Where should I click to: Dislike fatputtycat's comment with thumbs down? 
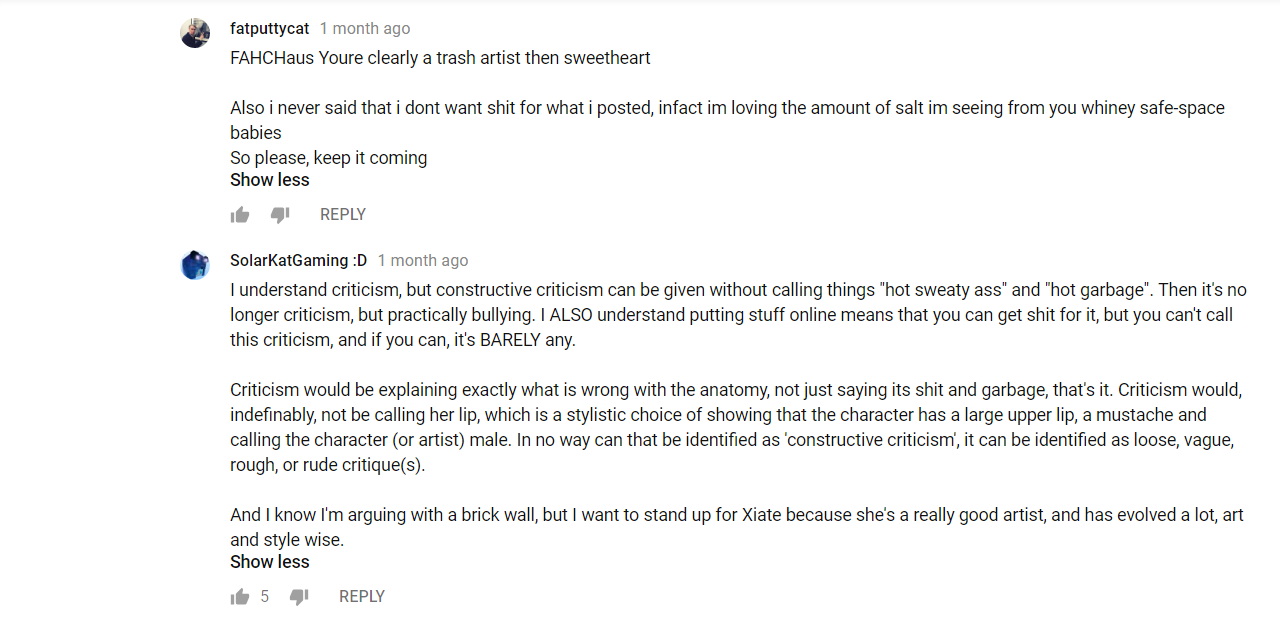click(280, 215)
